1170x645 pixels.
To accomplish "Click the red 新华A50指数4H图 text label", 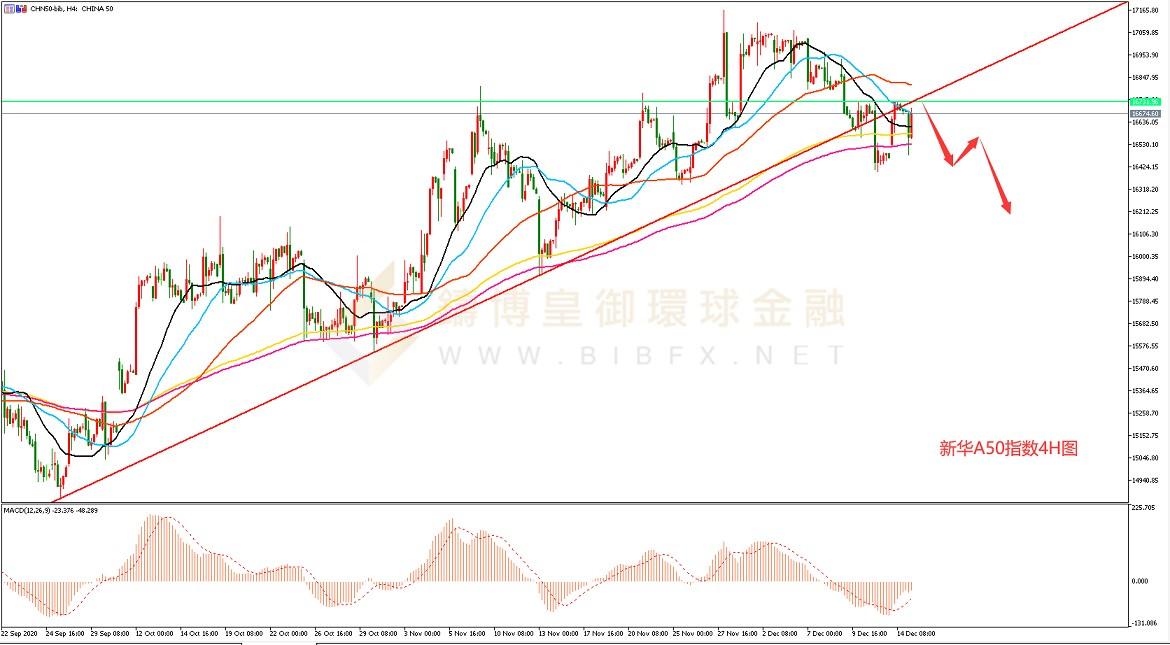I will [1009, 450].
